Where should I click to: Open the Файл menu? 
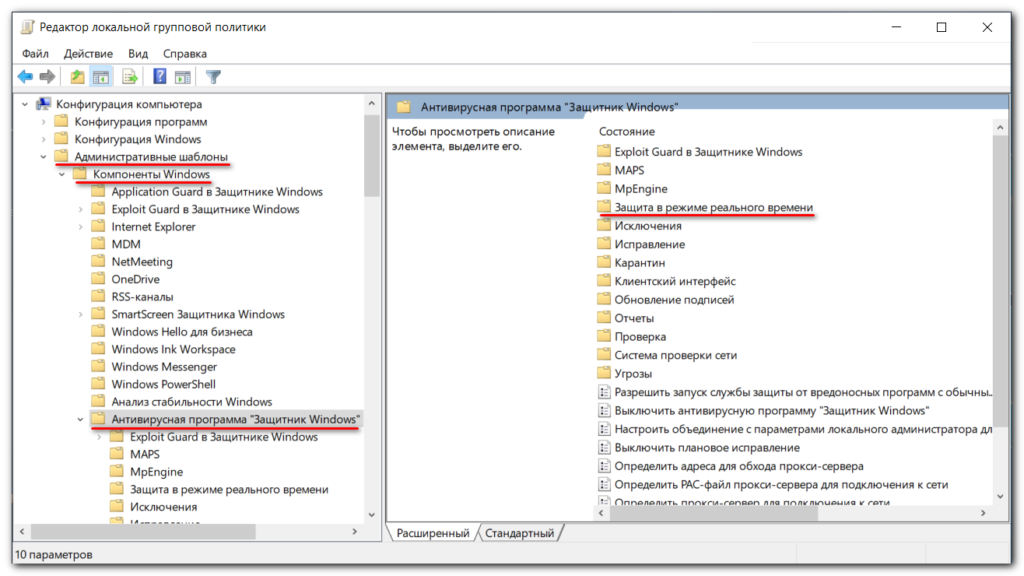(x=35, y=54)
